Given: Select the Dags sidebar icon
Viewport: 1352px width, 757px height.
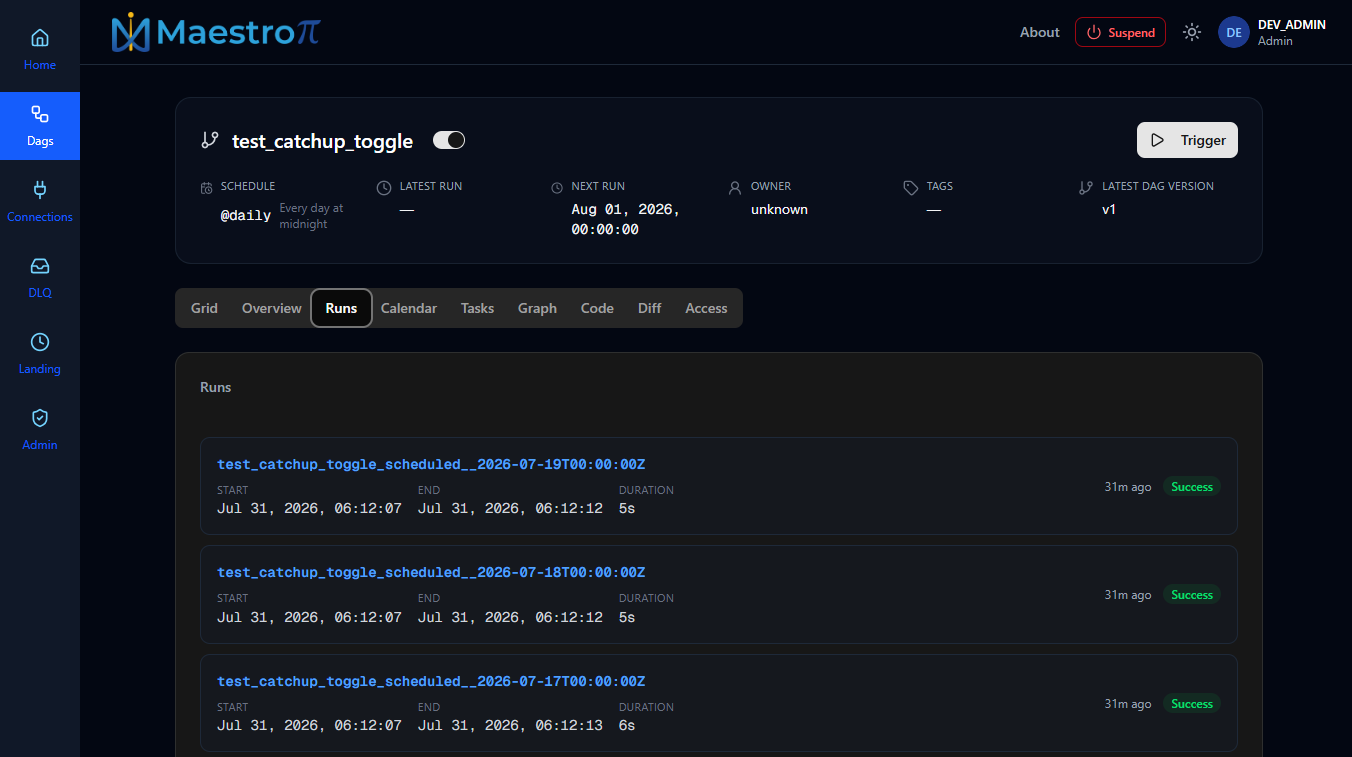Looking at the screenshot, I should coord(40,114).
